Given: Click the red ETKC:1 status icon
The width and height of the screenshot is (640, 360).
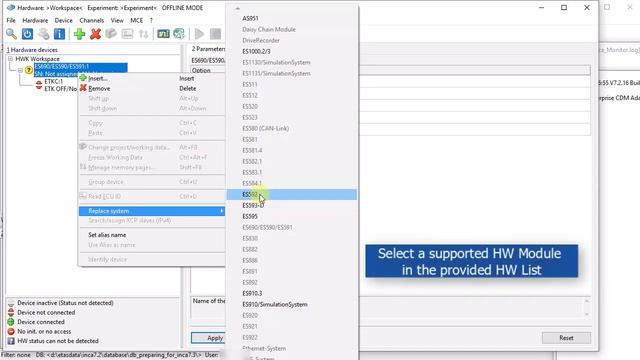Looking at the screenshot, I should coord(39,84).
